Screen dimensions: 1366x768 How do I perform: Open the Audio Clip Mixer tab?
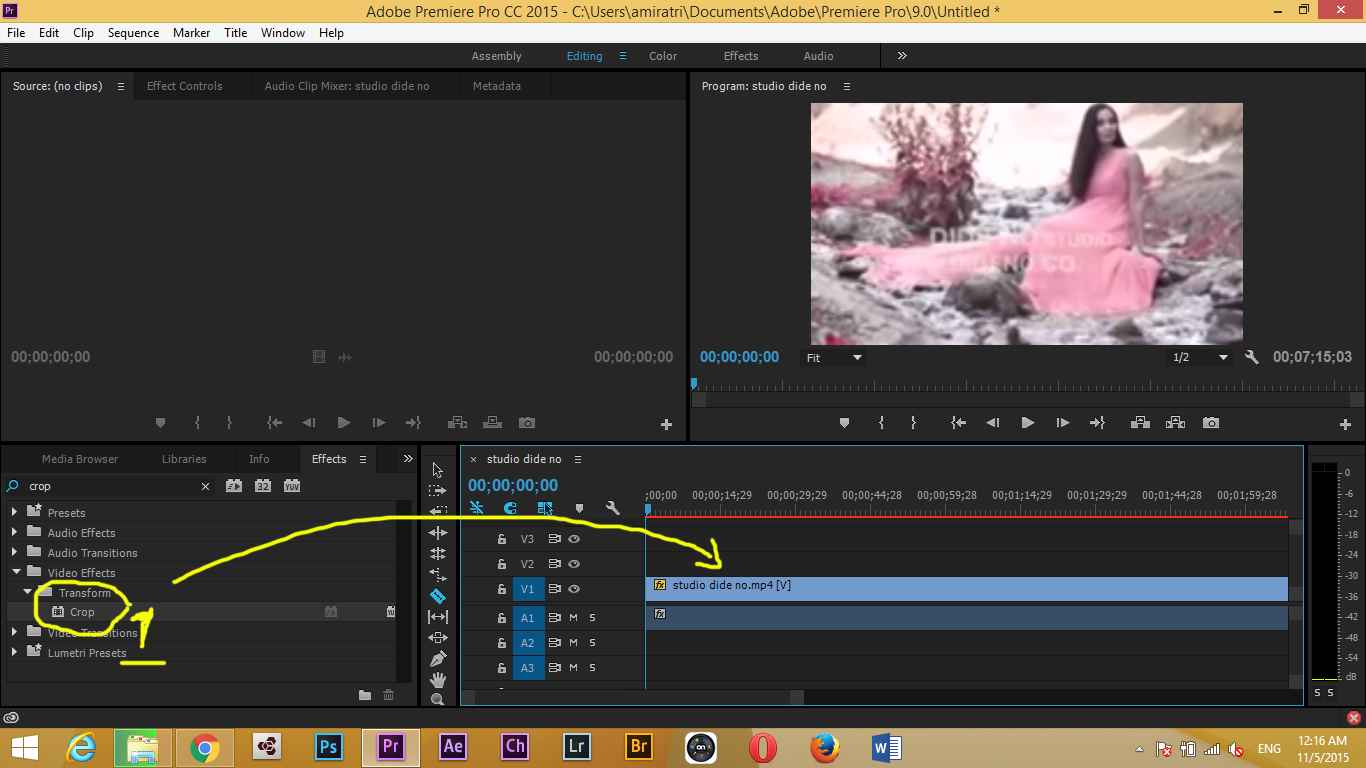coord(347,86)
